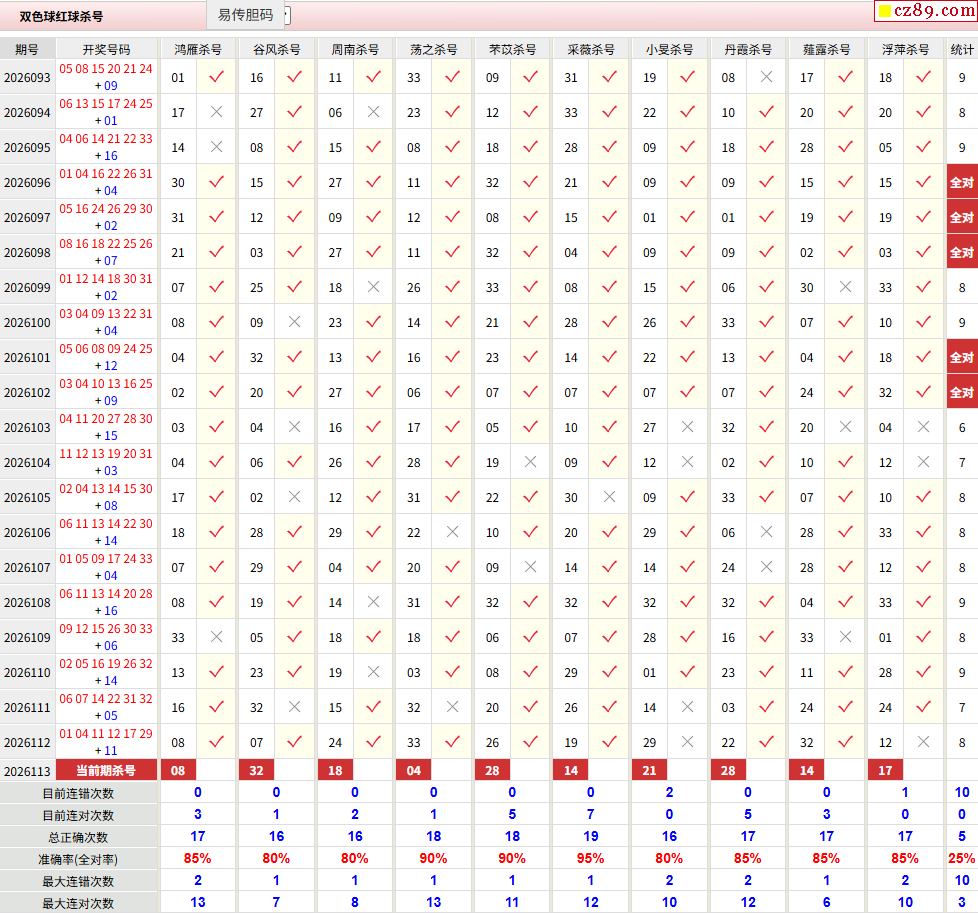This screenshot has width=978, height=913.
Task: Click the 当前期杀号 red label
Action: (106, 770)
